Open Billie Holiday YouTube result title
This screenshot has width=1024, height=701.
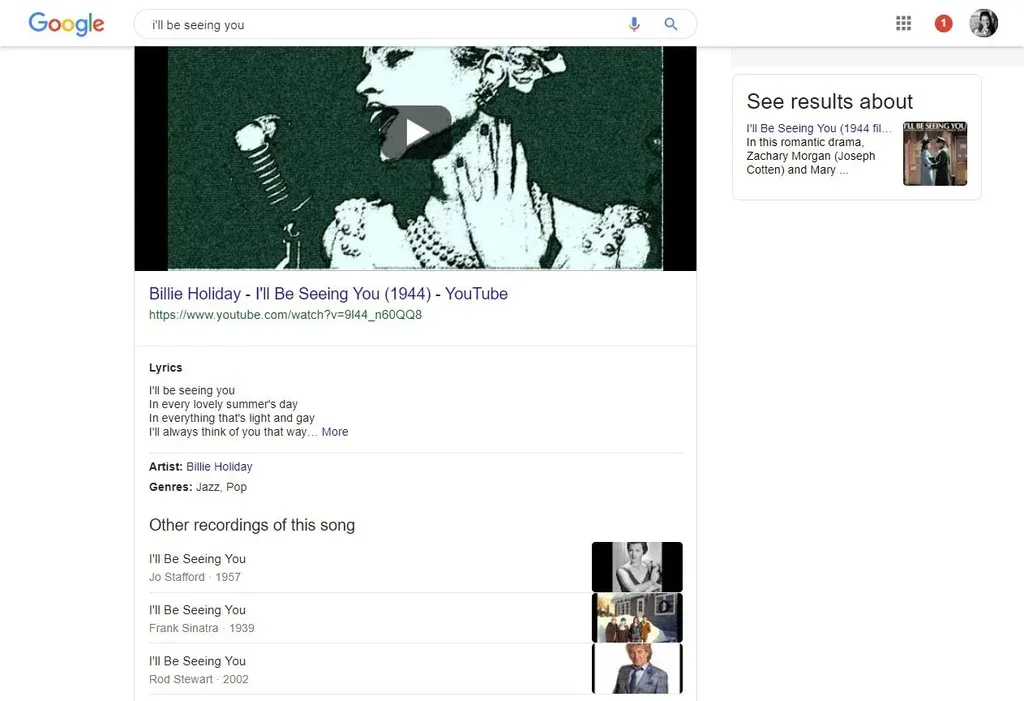[x=328, y=294]
